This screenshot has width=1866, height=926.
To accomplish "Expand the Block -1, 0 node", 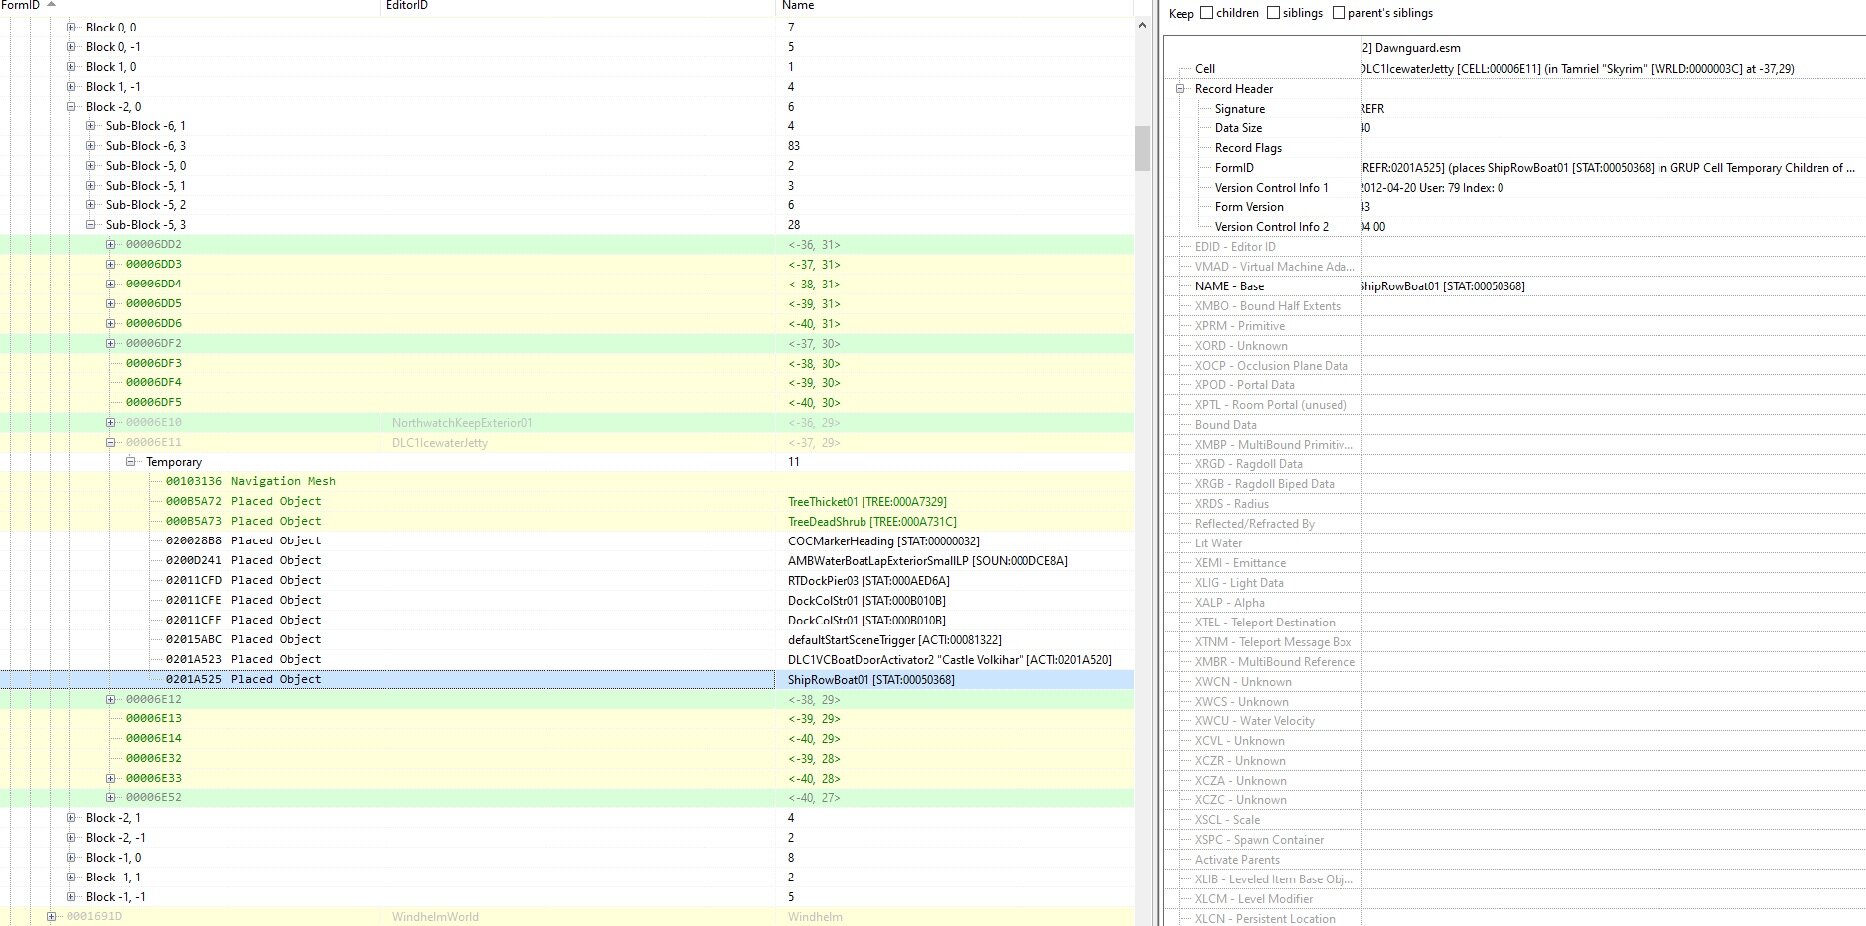I will click(71, 858).
